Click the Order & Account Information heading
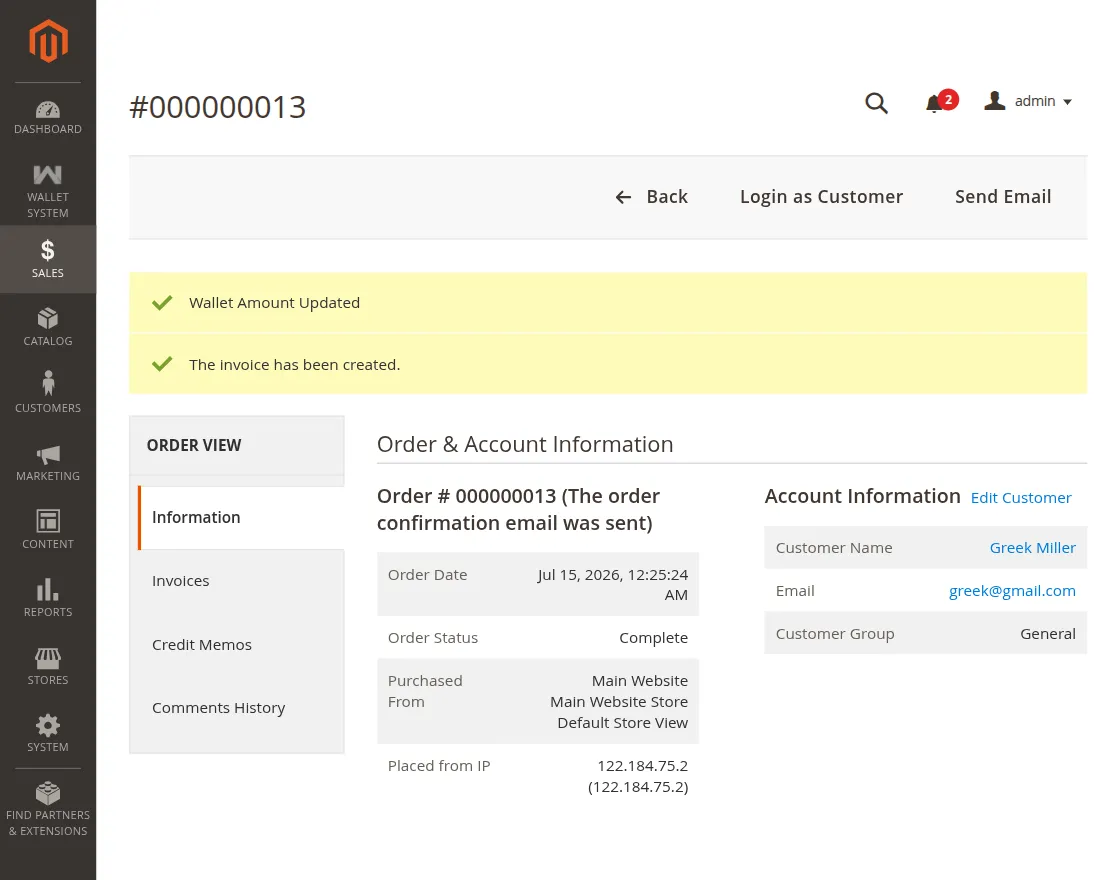This screenshot has width=1120, height=880. (525, 444)
